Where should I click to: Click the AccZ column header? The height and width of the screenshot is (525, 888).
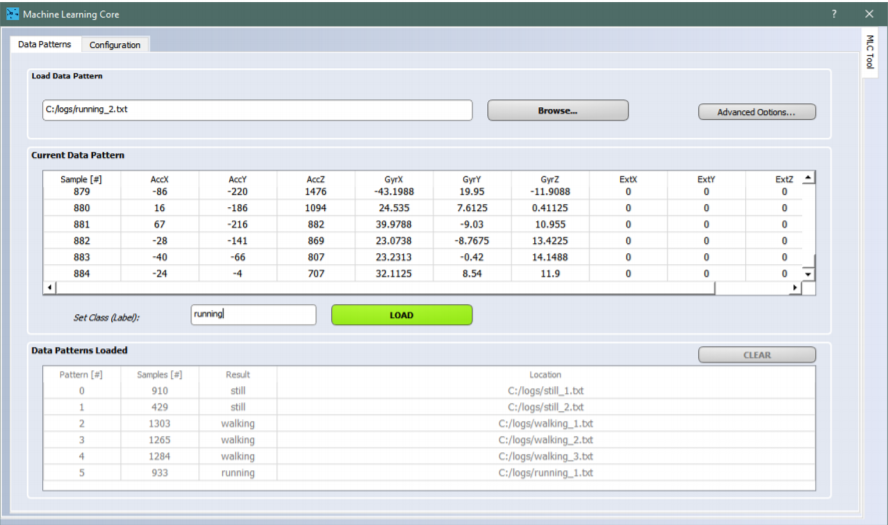[316, 179]
